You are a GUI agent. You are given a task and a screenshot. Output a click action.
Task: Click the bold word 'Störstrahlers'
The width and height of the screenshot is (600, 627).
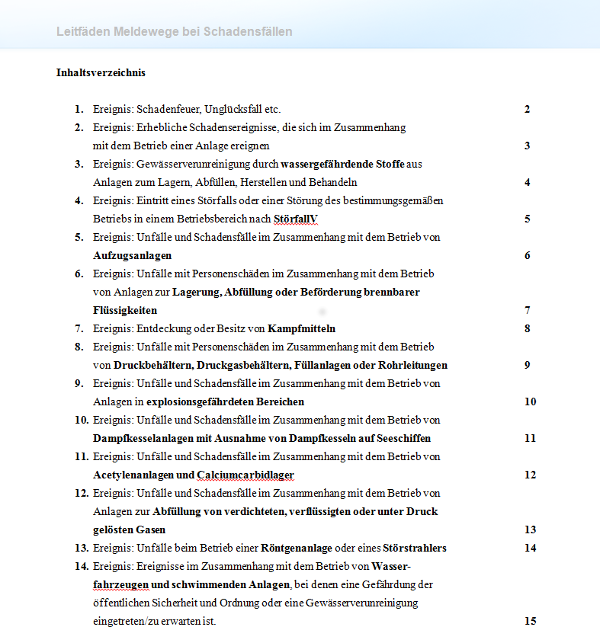[411, 548]
